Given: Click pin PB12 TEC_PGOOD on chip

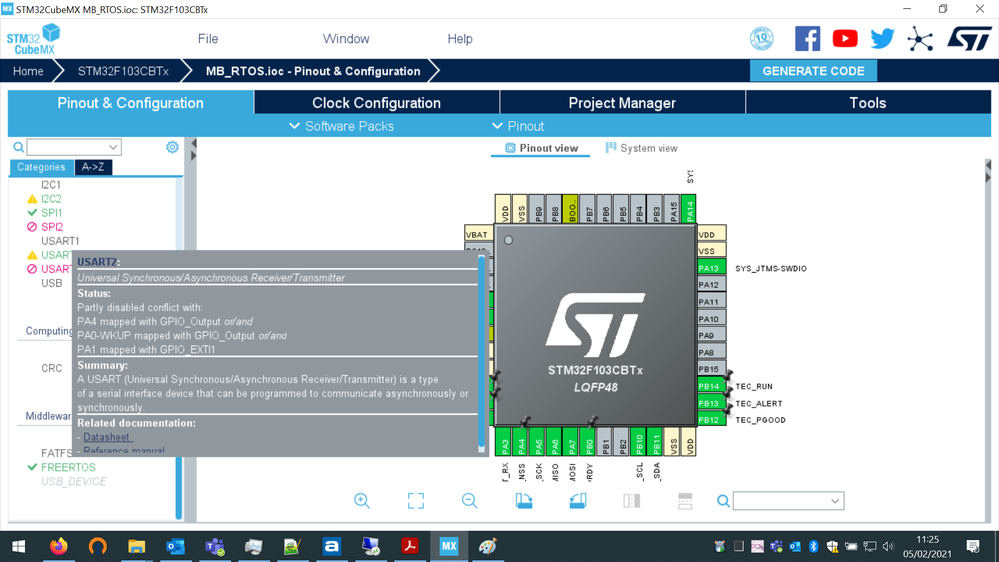Looking at the screenshot, I should coord(712,420).
